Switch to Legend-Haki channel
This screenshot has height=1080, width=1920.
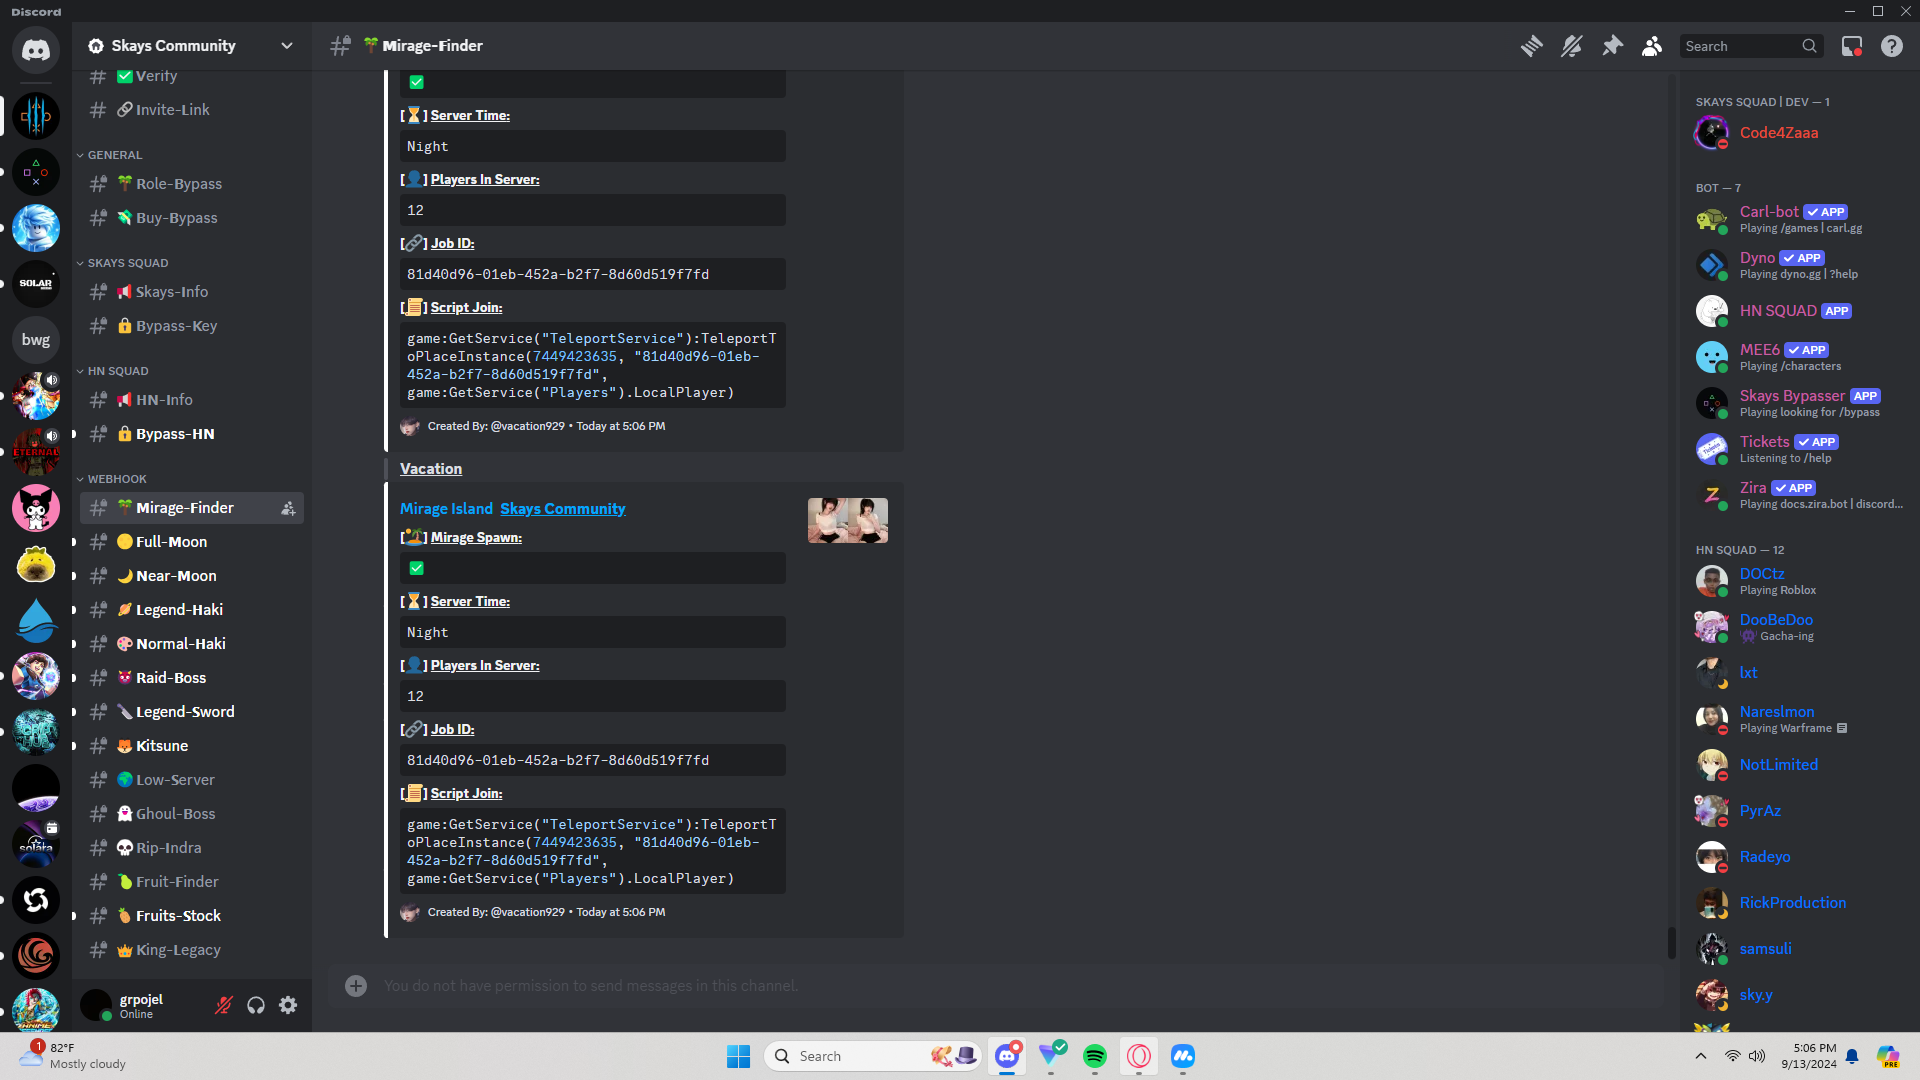click(192, 610)
